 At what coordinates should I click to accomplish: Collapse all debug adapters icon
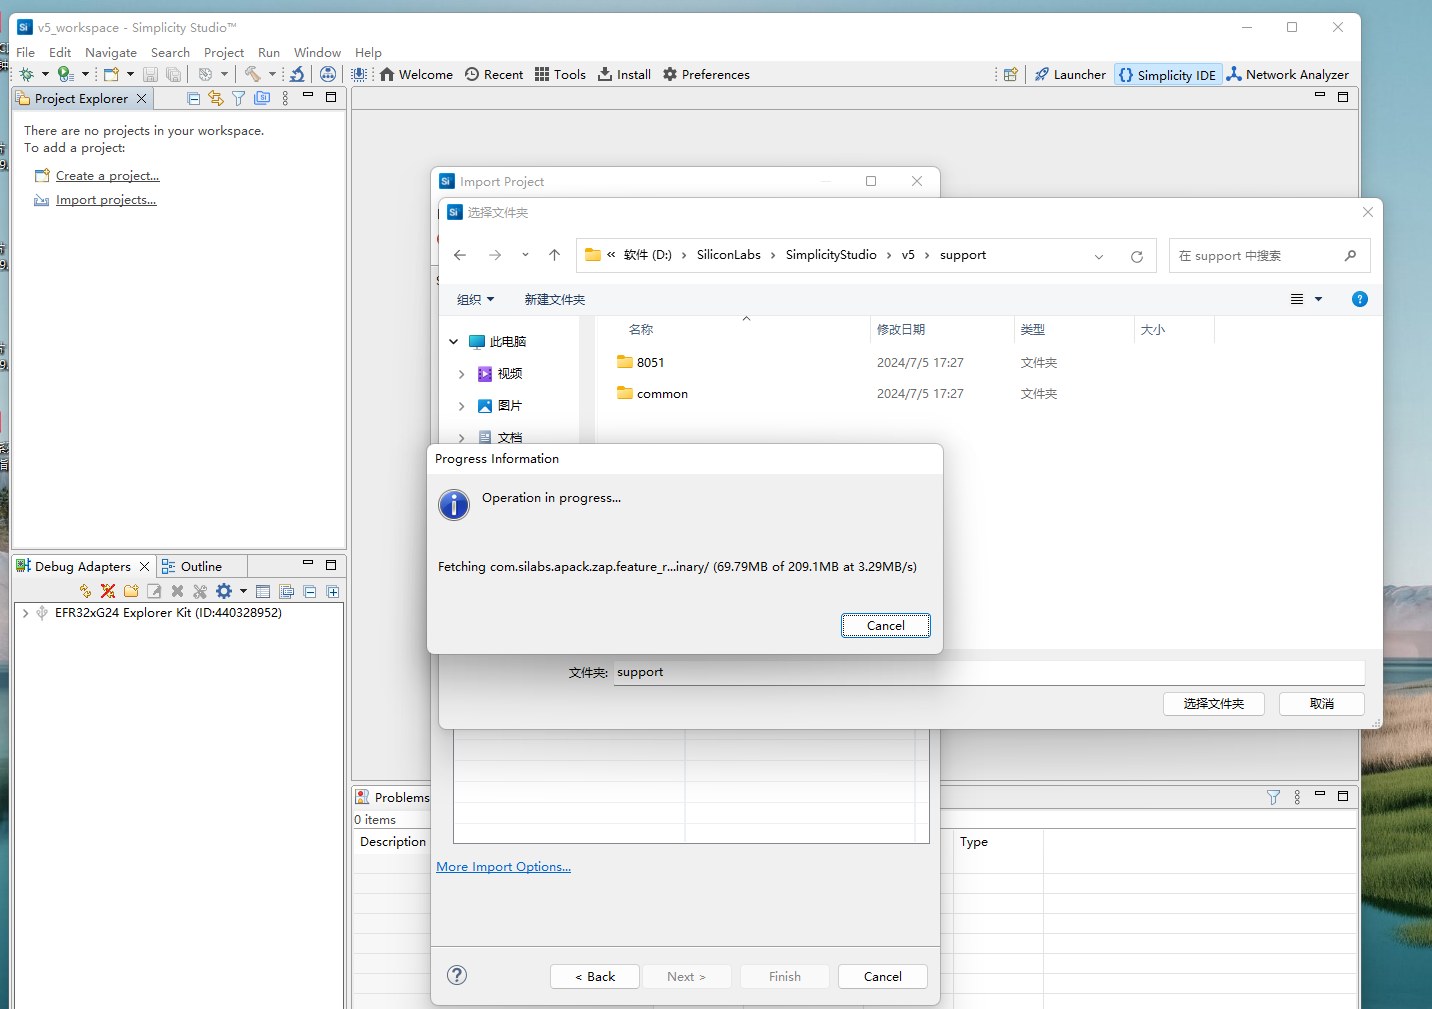pyautogui.click(x=310, y=591)
